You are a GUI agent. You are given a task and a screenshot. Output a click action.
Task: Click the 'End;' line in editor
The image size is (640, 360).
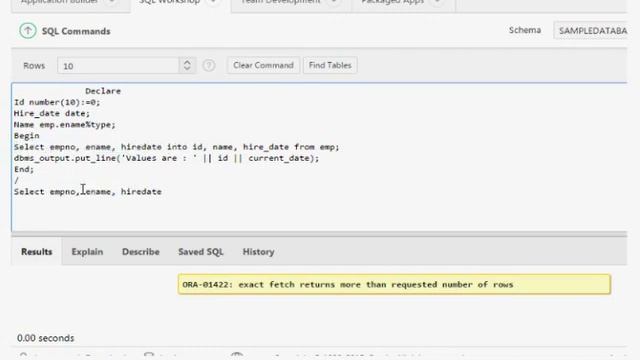[24, 169]
